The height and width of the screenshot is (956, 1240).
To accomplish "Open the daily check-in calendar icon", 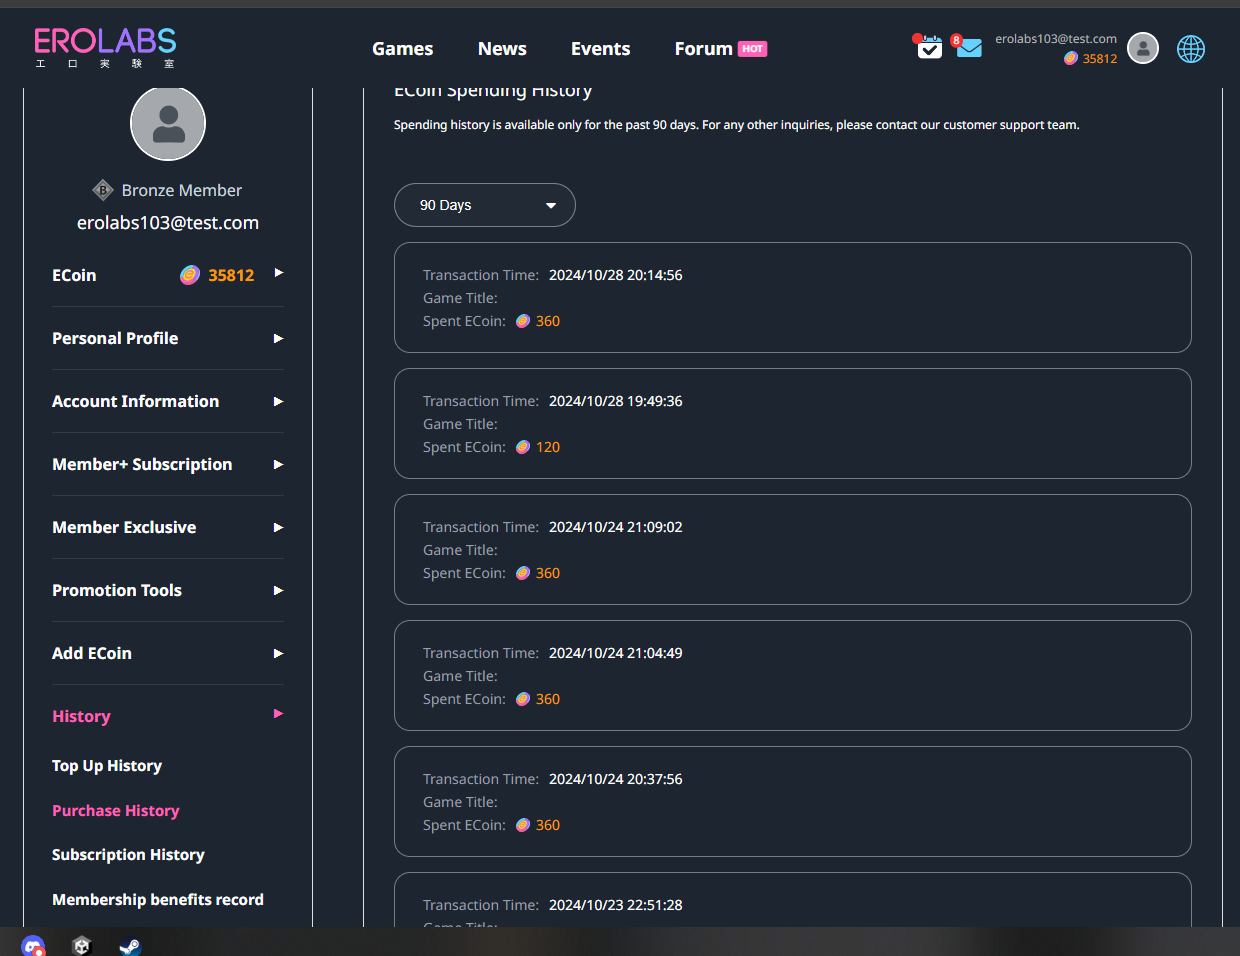I will [x=929, y=47].
